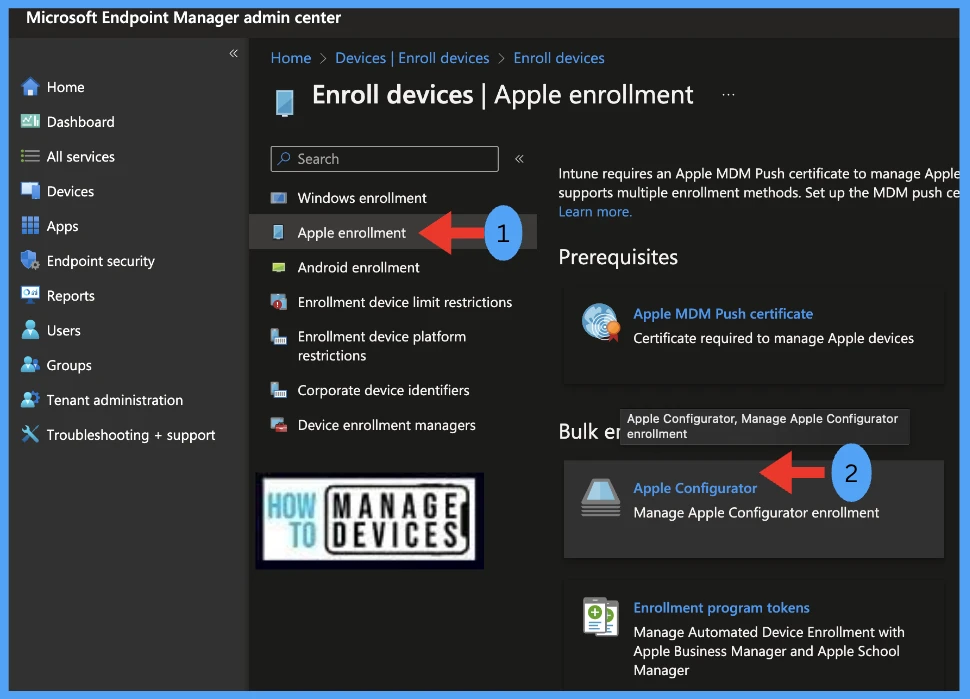
Task: Click "Certificate required to manage Apple devices" text
Action: [773, 338]
